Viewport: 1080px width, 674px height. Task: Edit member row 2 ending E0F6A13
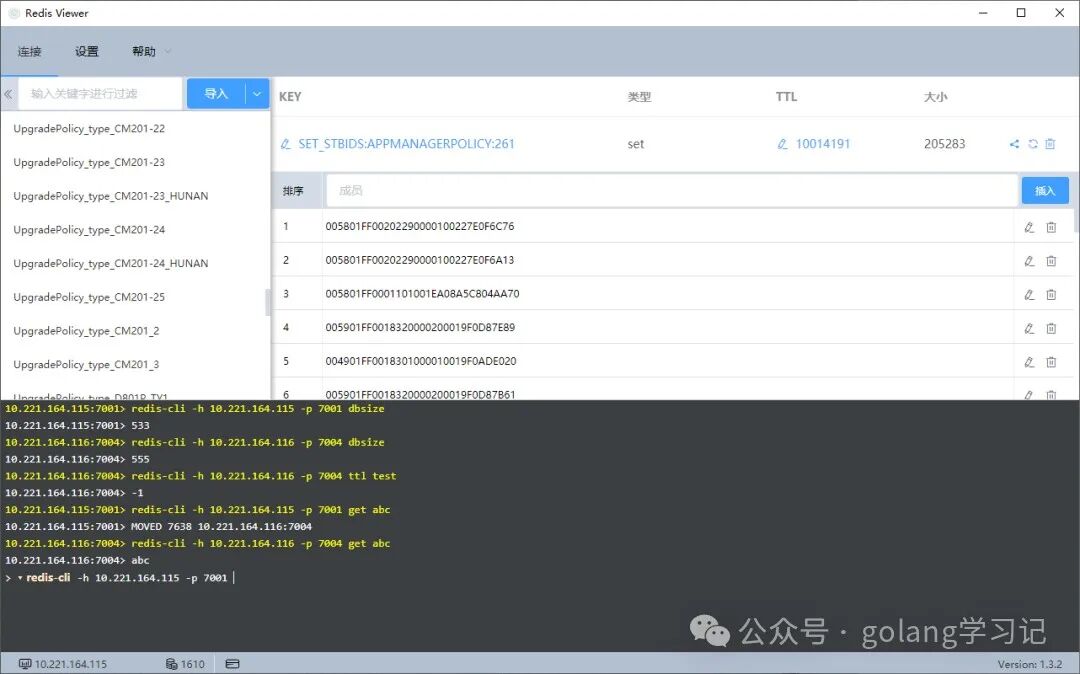tap(1029, 261)
